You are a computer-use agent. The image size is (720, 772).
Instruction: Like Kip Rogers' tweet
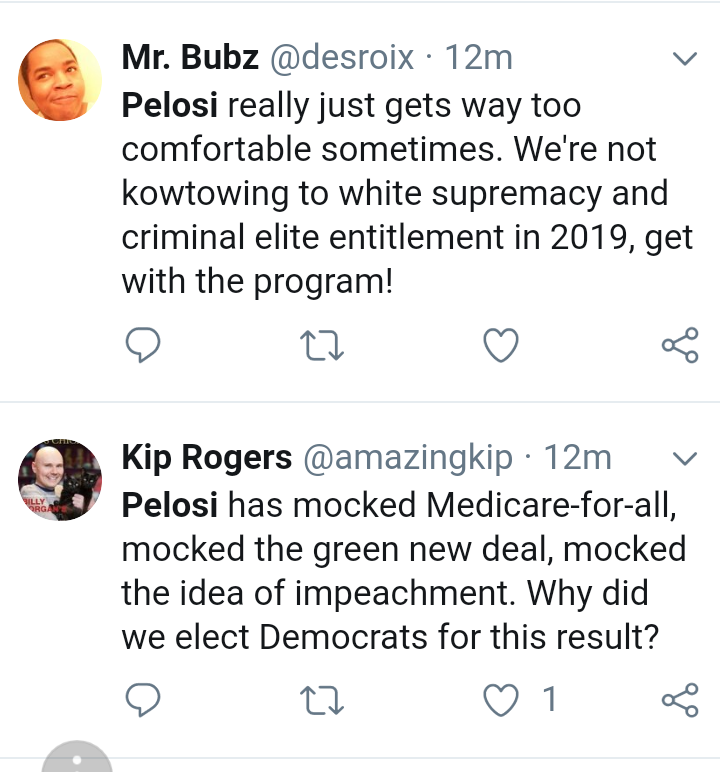click(x=501, y=700)
